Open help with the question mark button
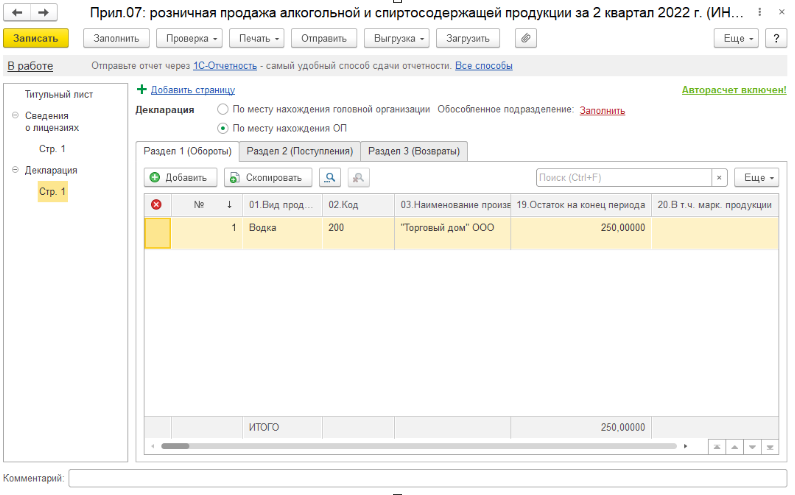 tap(775, 38)
